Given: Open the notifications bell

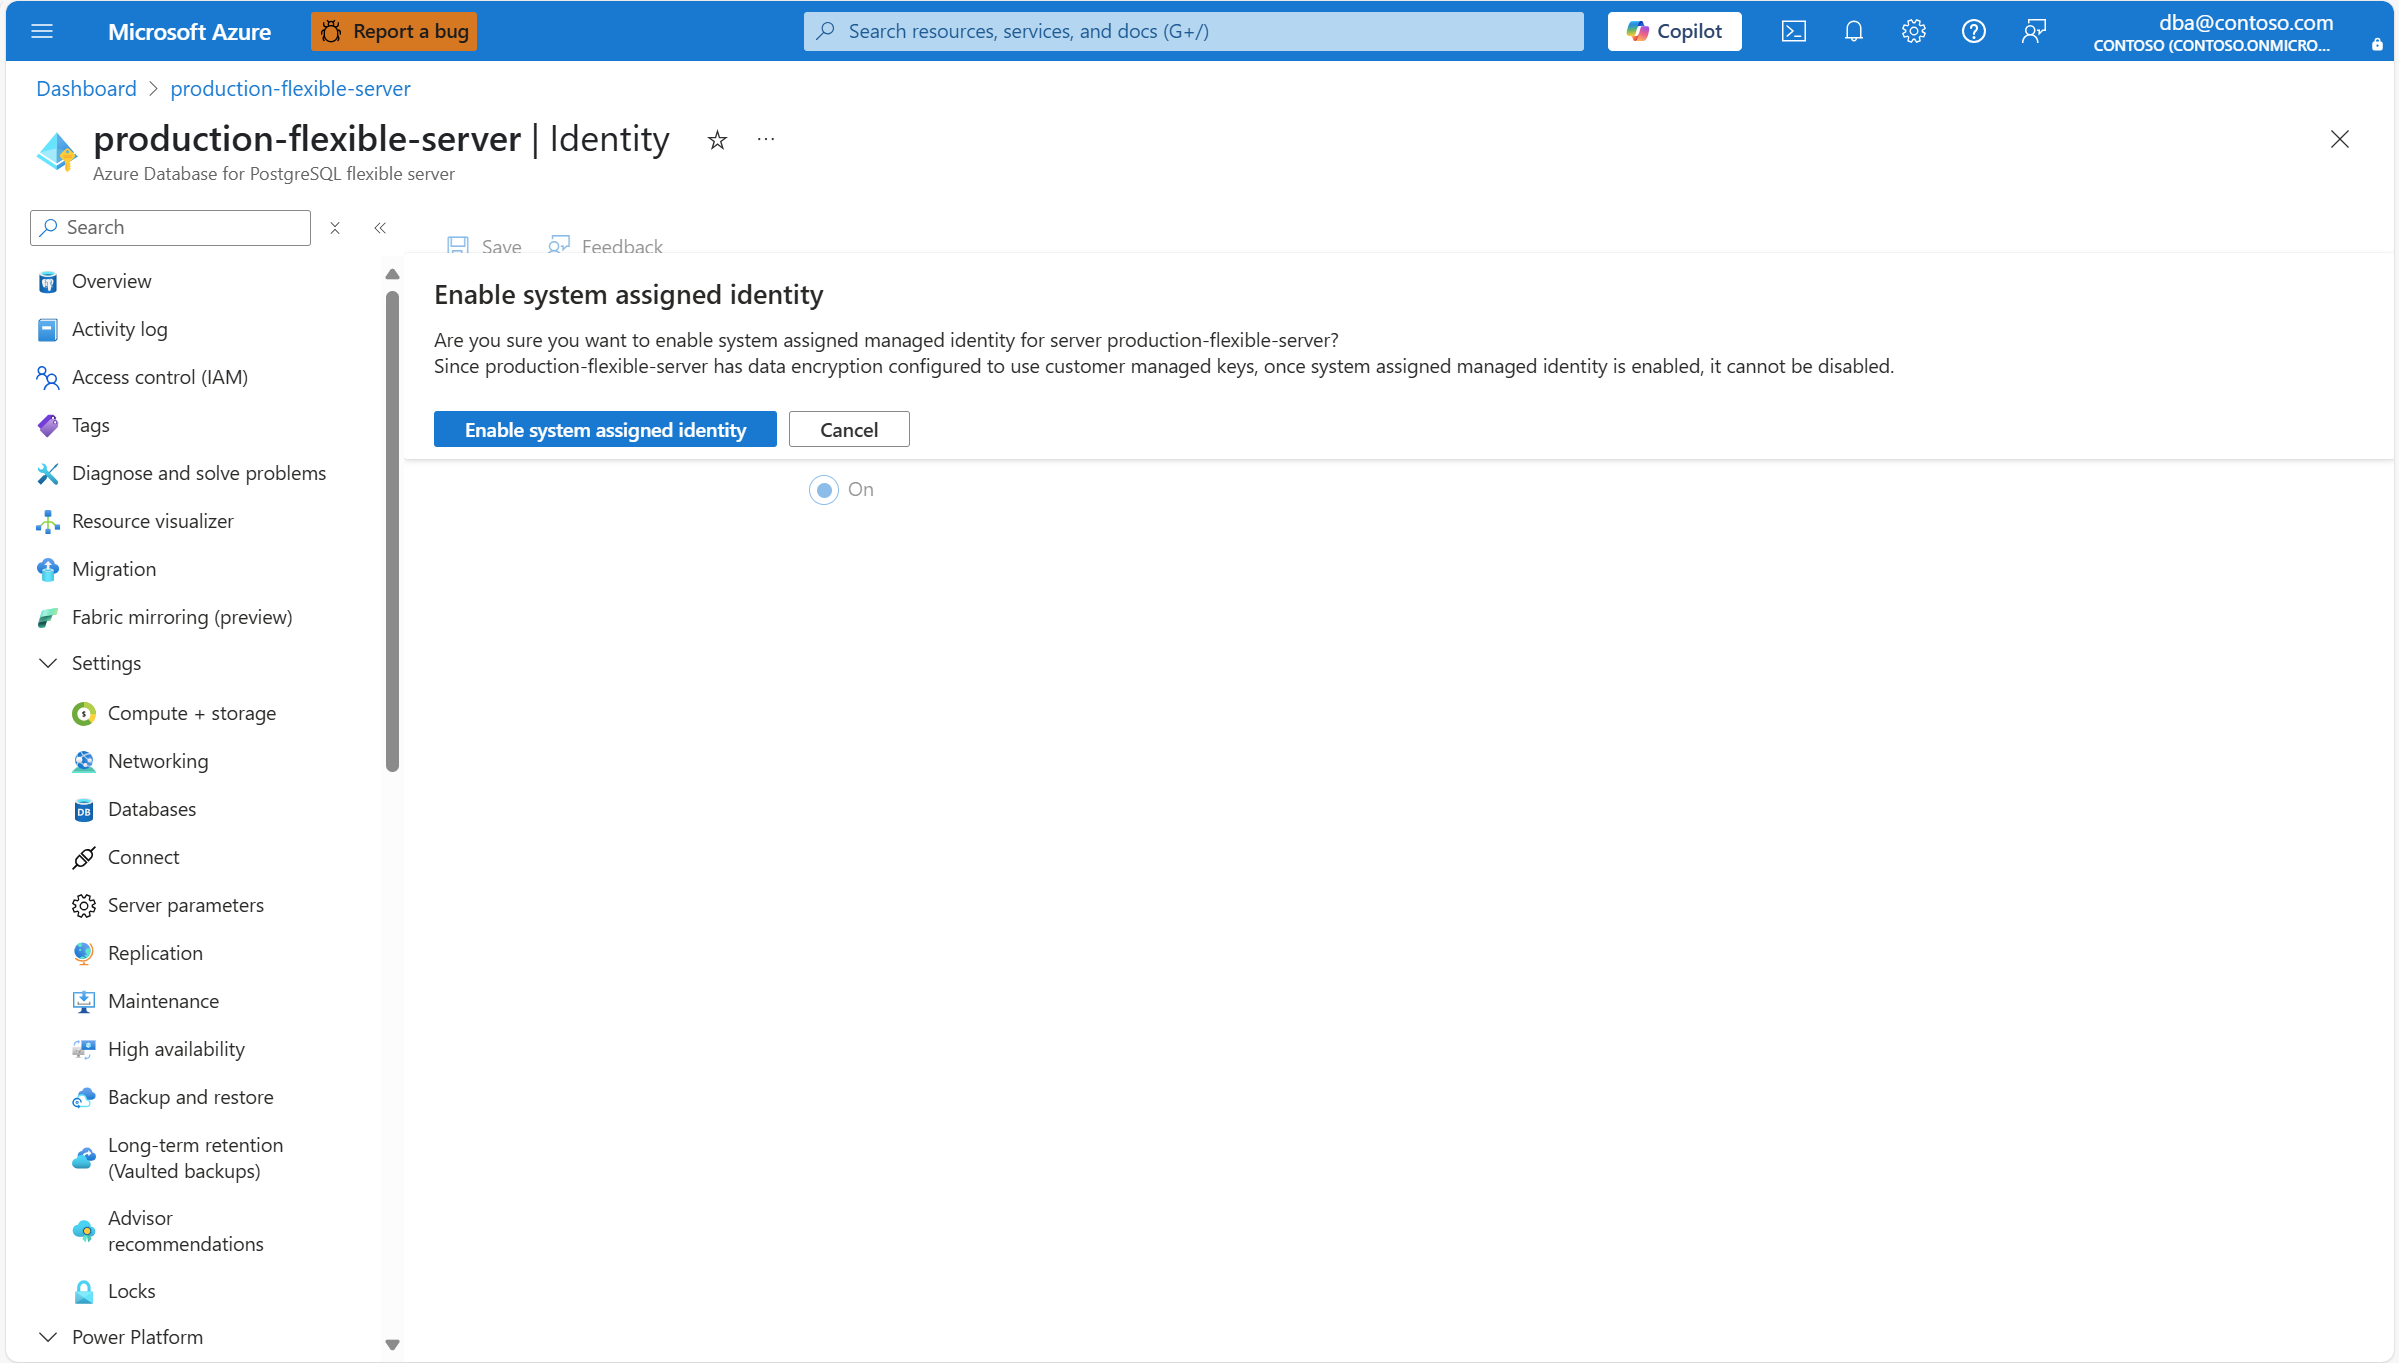Looking at the screenshot, I should [x=1854, y=31].
